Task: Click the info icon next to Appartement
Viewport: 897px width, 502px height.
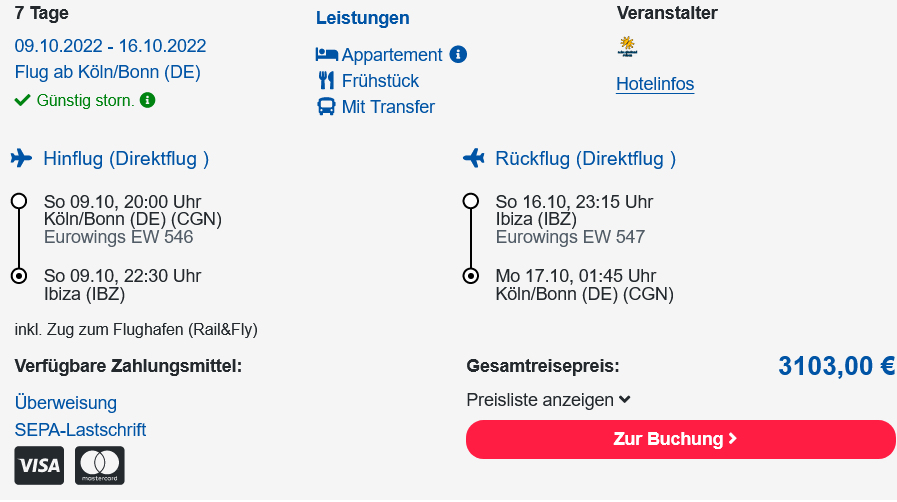Action: pyautogui.click(x=458, y=54)
